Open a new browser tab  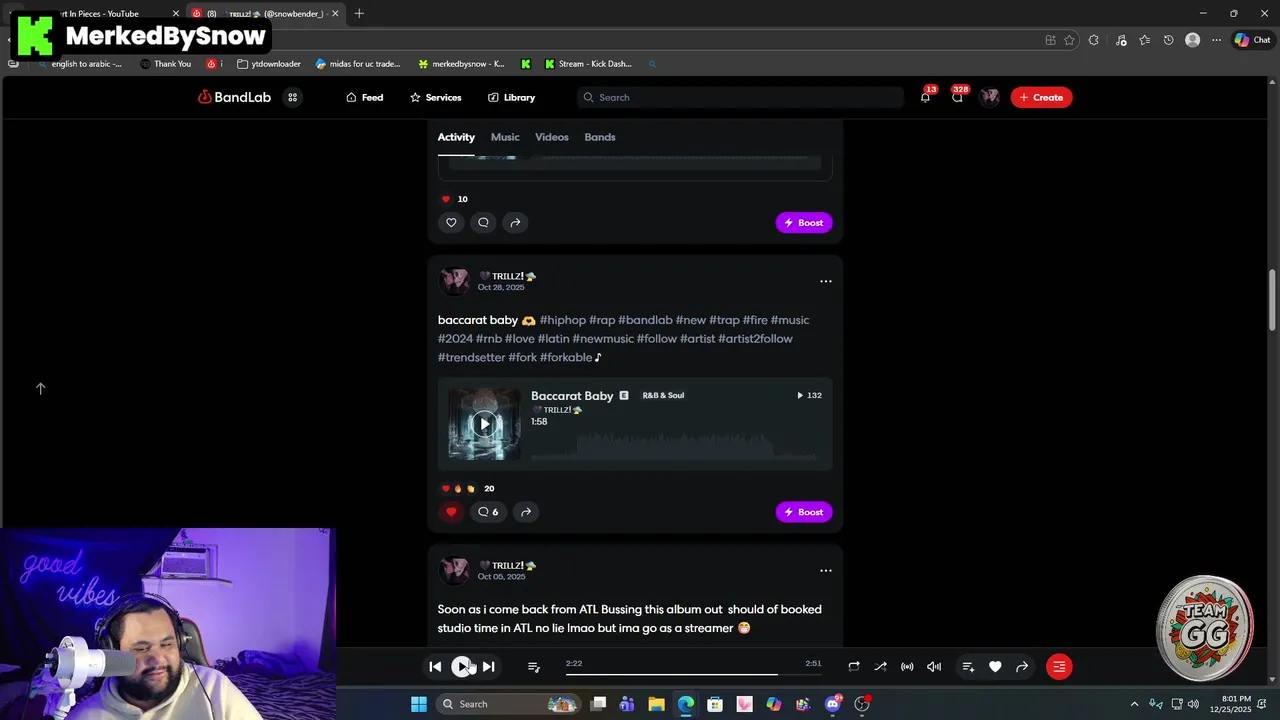pos(359,13)
